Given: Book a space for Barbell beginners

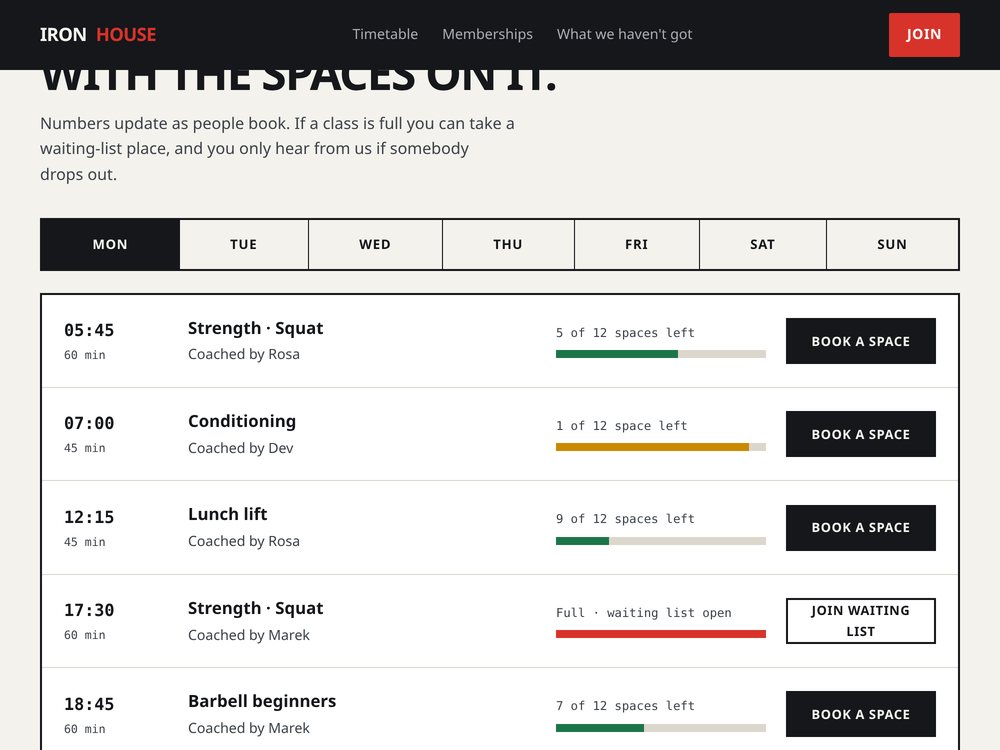Looking at the screenshot, I should tap(860, 714).
